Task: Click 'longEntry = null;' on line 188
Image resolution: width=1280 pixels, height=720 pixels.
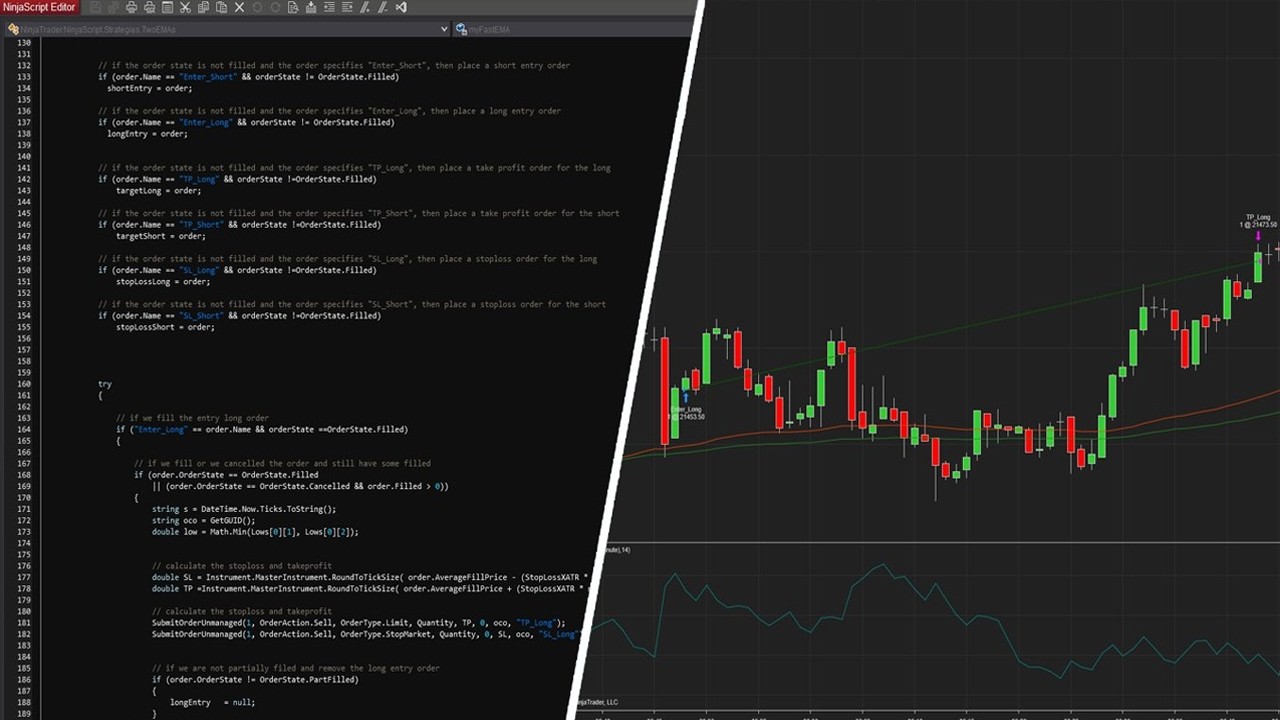Action: coord(212,702)
